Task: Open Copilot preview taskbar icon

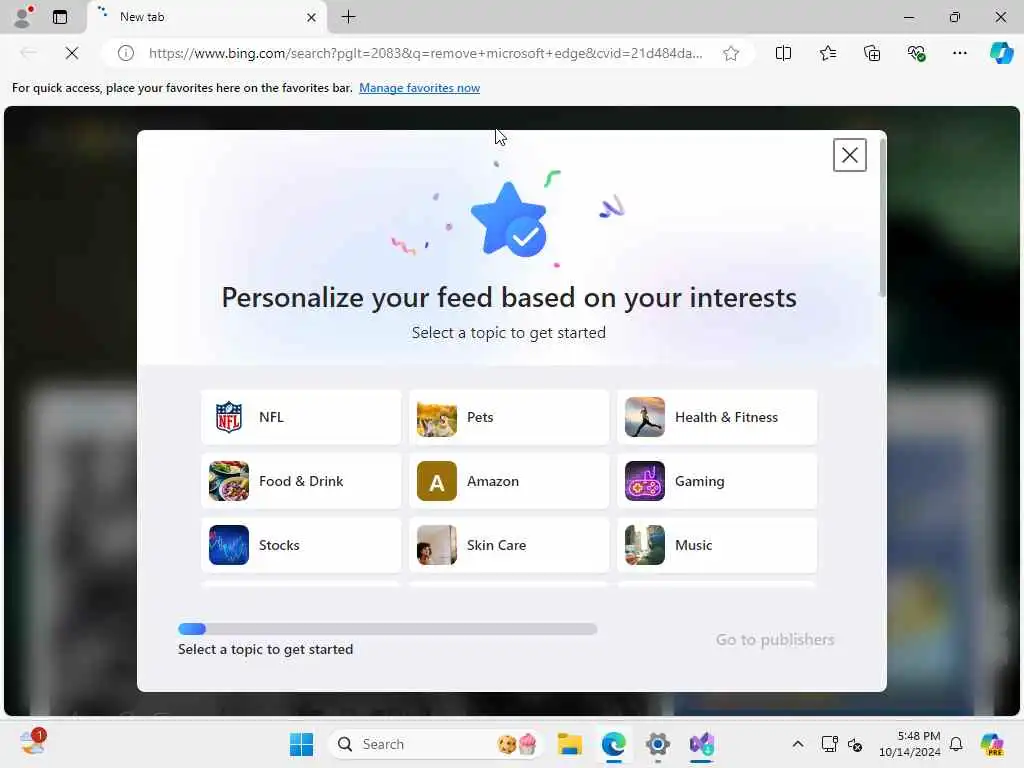Action: (x=992, y=744)
